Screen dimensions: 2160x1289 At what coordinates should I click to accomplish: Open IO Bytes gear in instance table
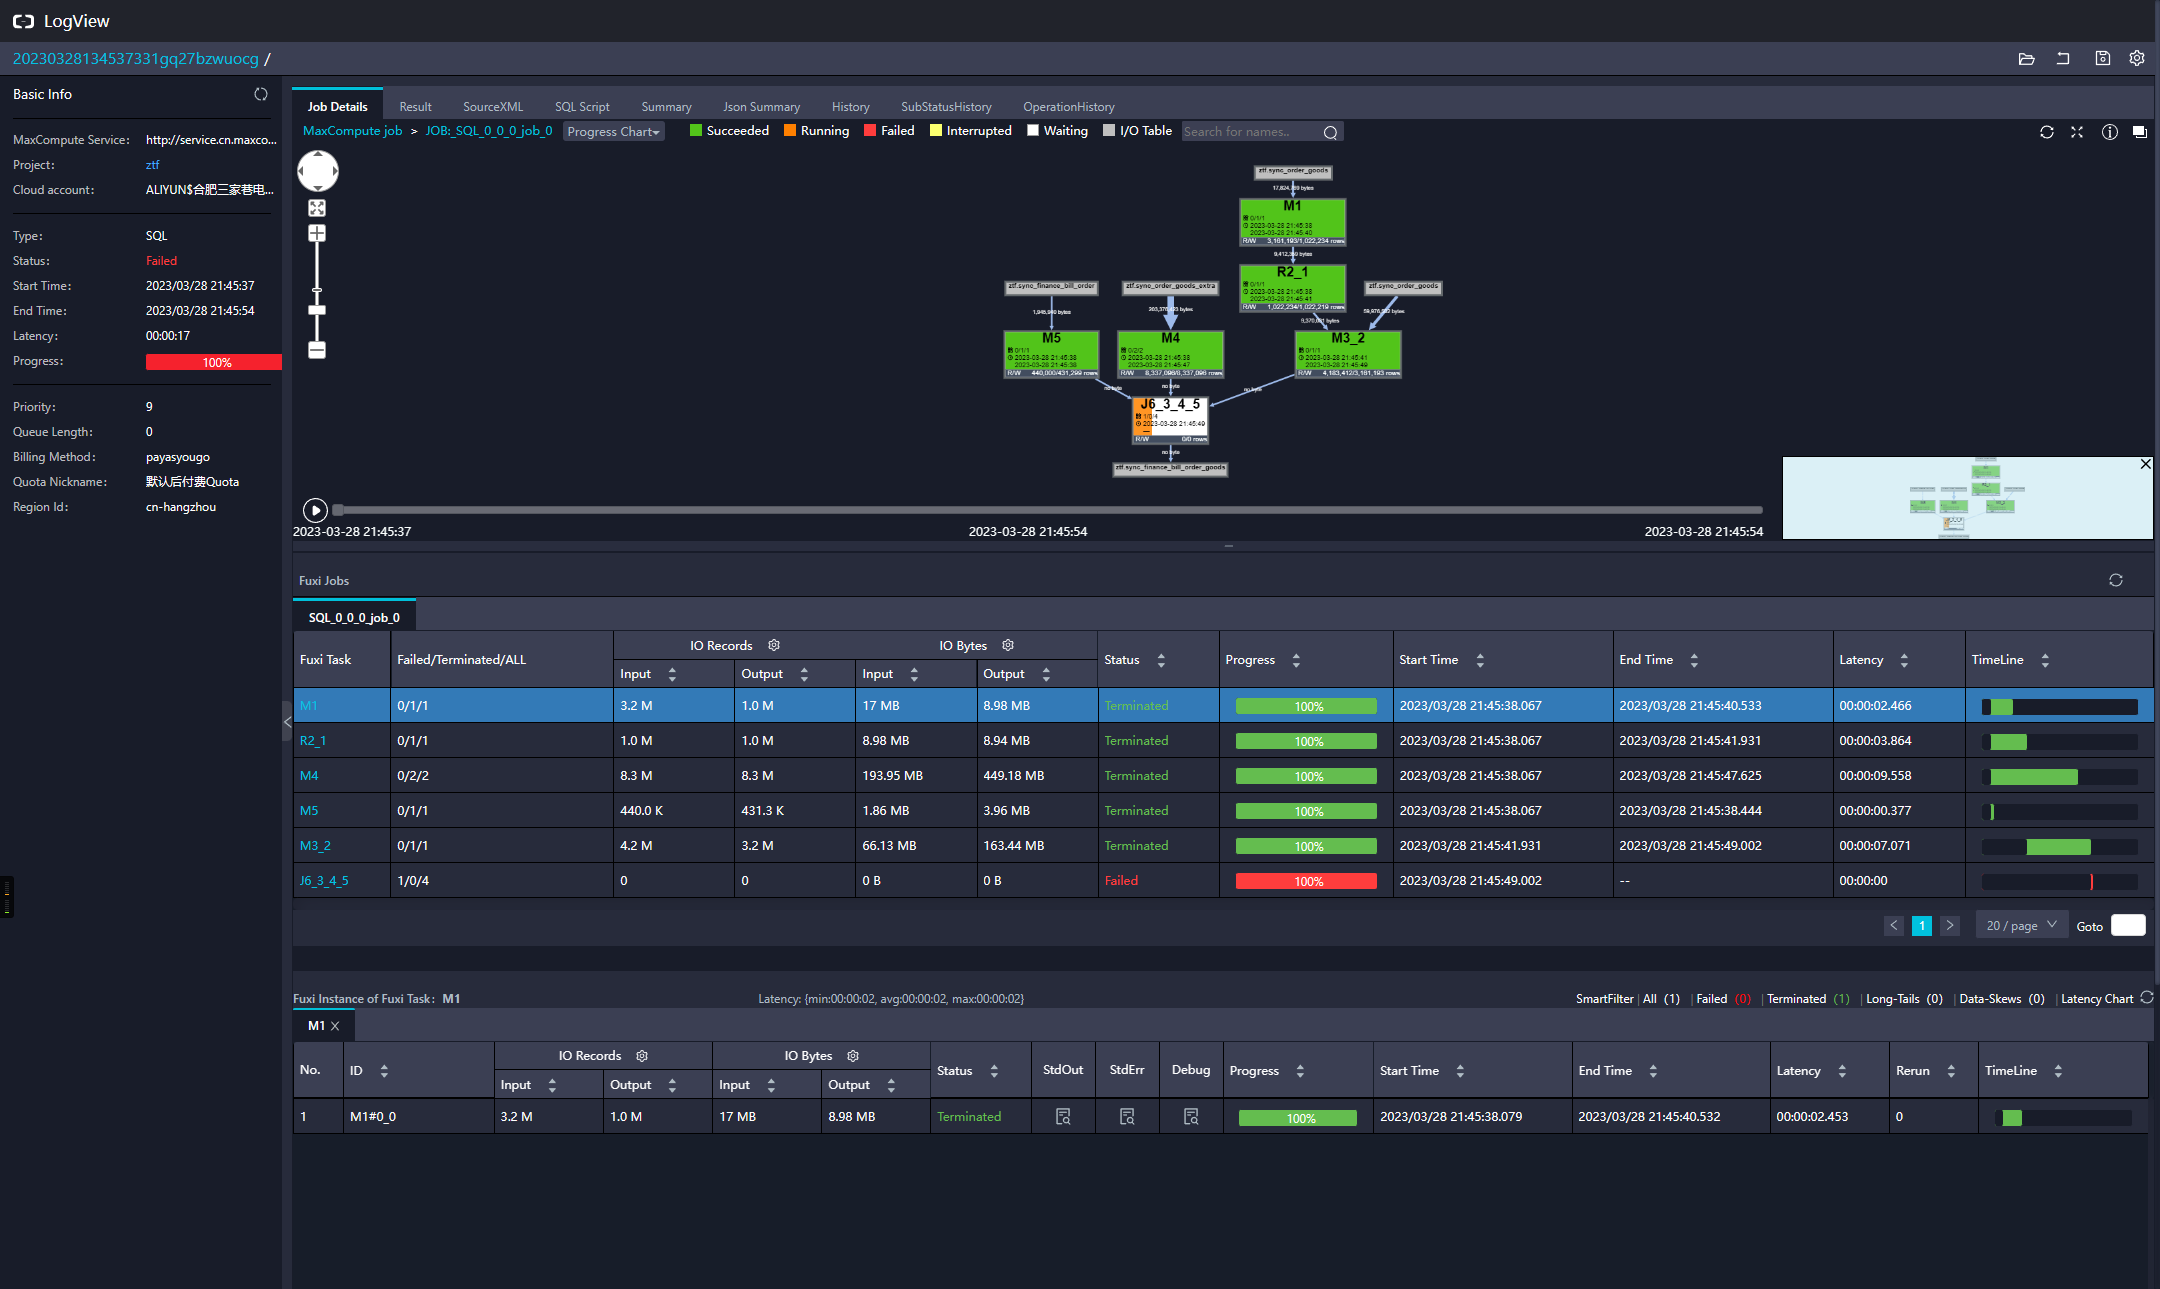853,1055
